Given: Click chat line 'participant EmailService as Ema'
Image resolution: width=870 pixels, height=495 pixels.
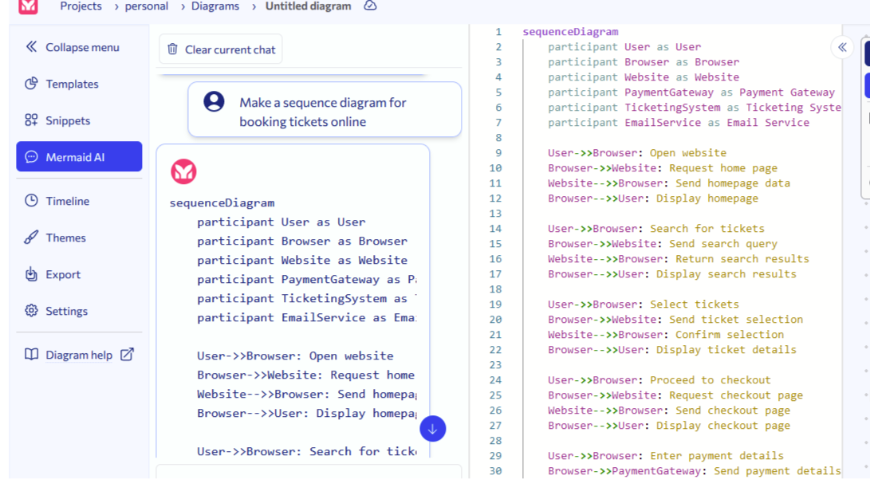Looking at the screenshot, I should tap(306, 317).
